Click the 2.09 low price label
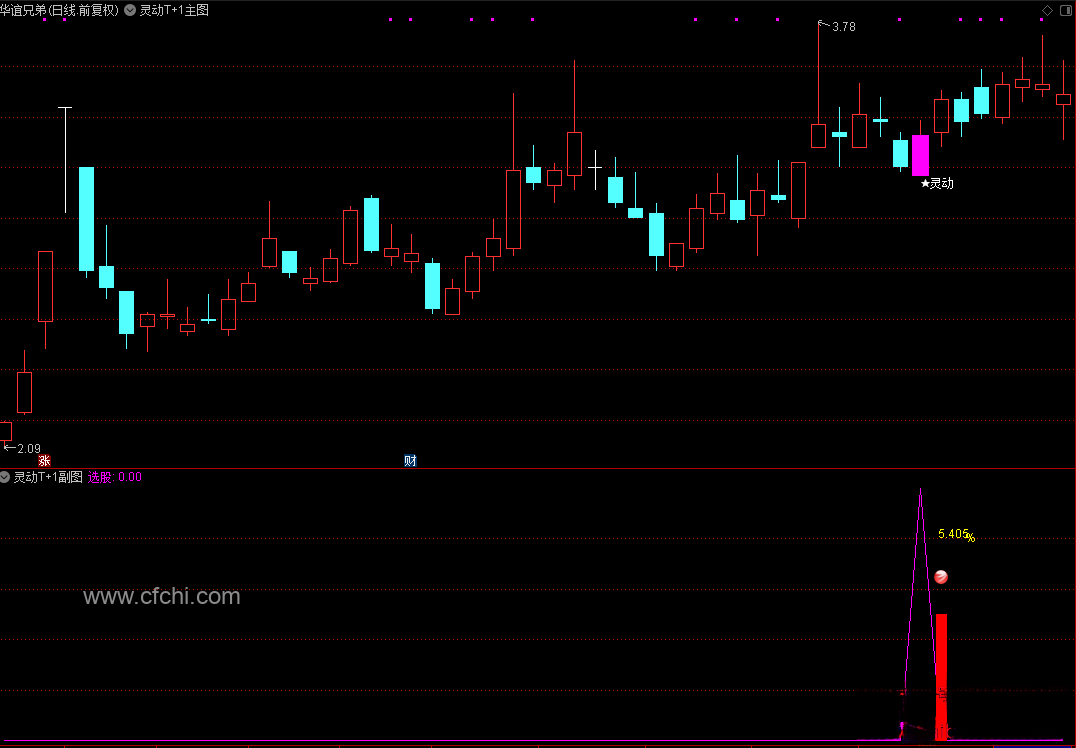 tap(29, 449)
